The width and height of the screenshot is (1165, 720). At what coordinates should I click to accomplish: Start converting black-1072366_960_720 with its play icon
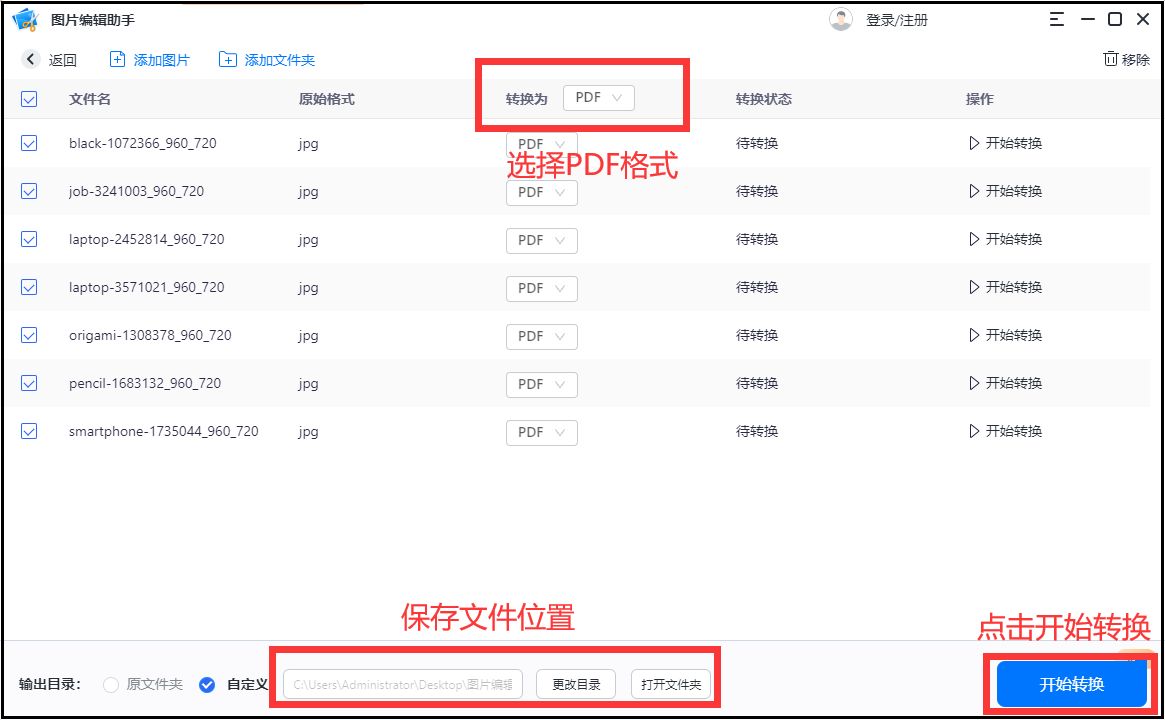972,143
